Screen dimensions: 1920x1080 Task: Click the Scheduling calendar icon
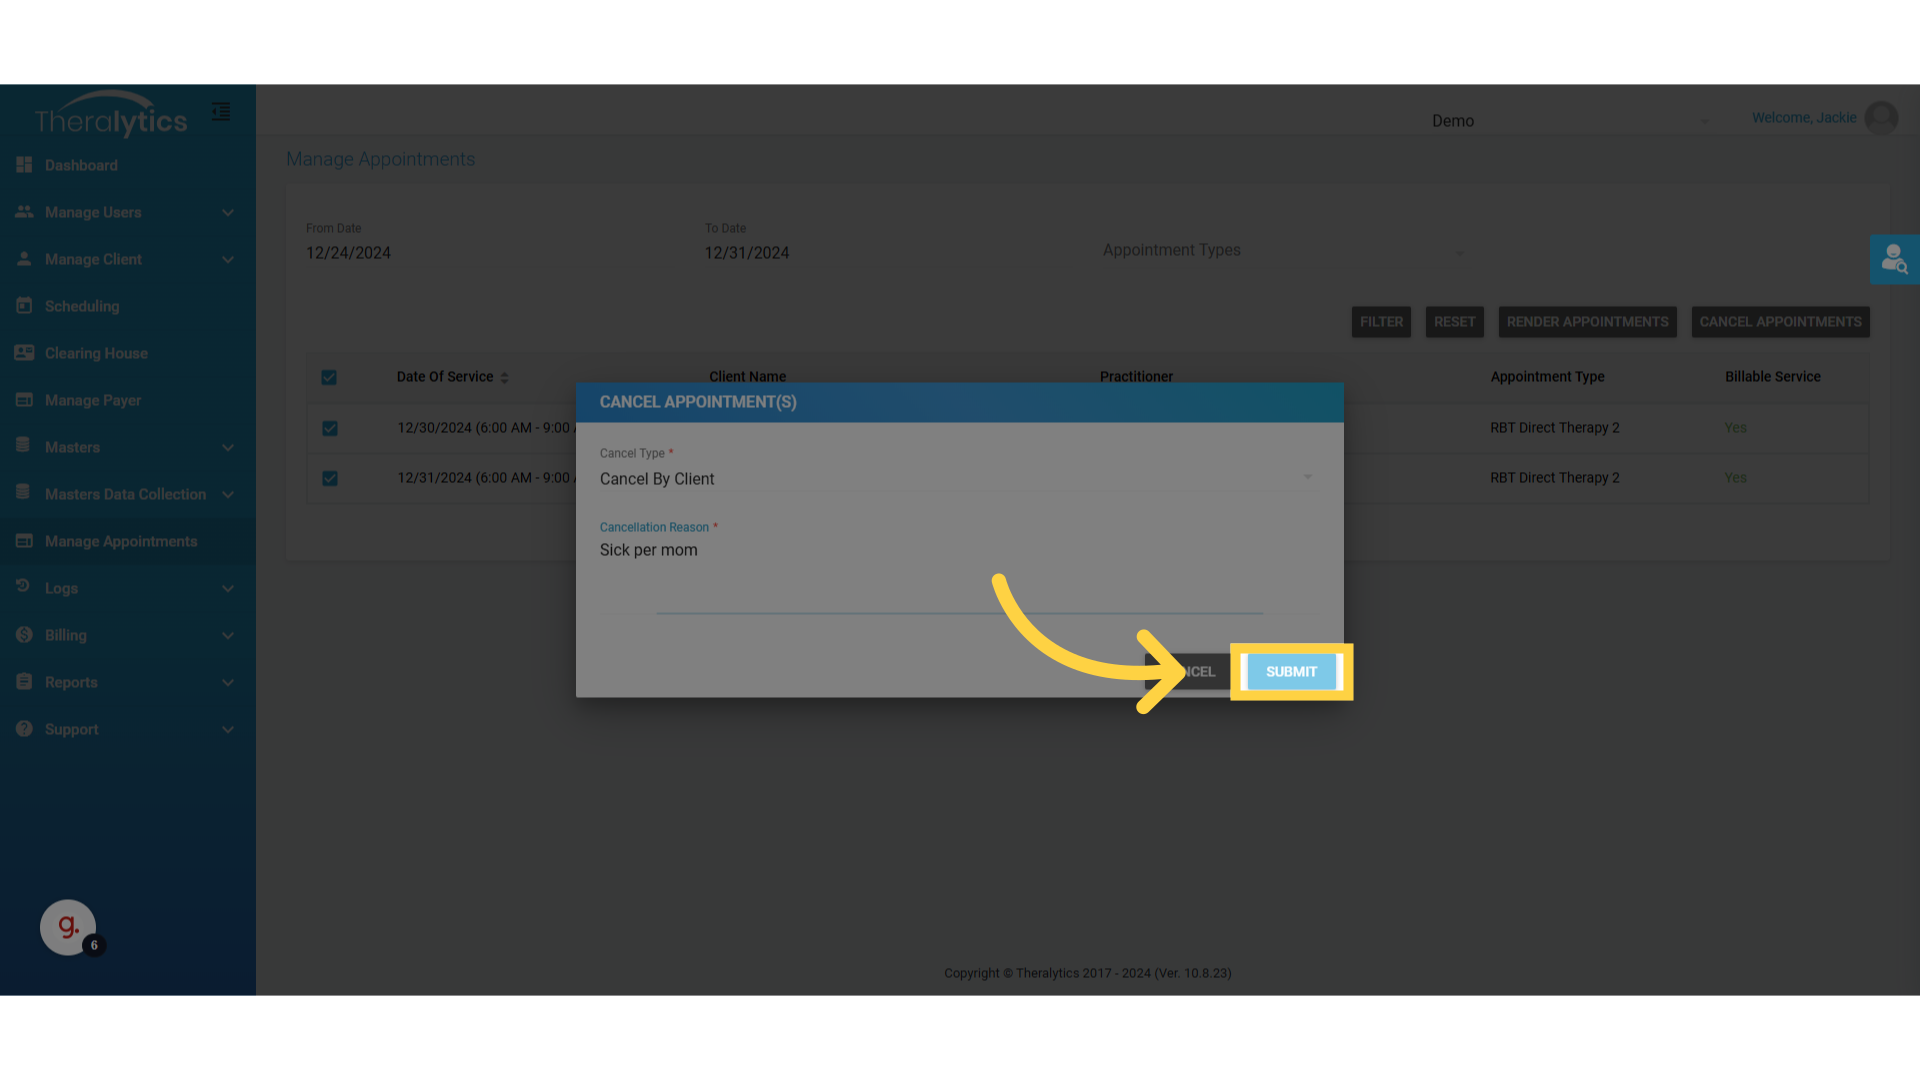coord(24,306)
